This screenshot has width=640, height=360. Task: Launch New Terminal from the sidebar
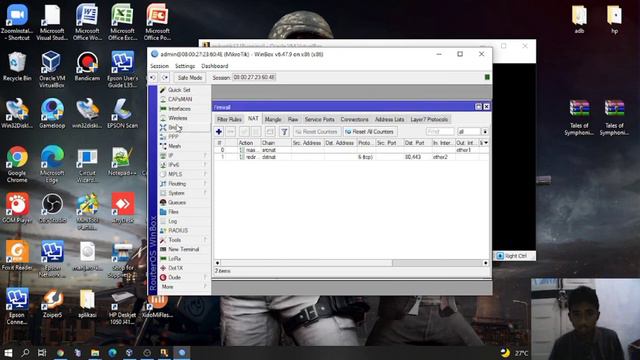pos(184,249)
